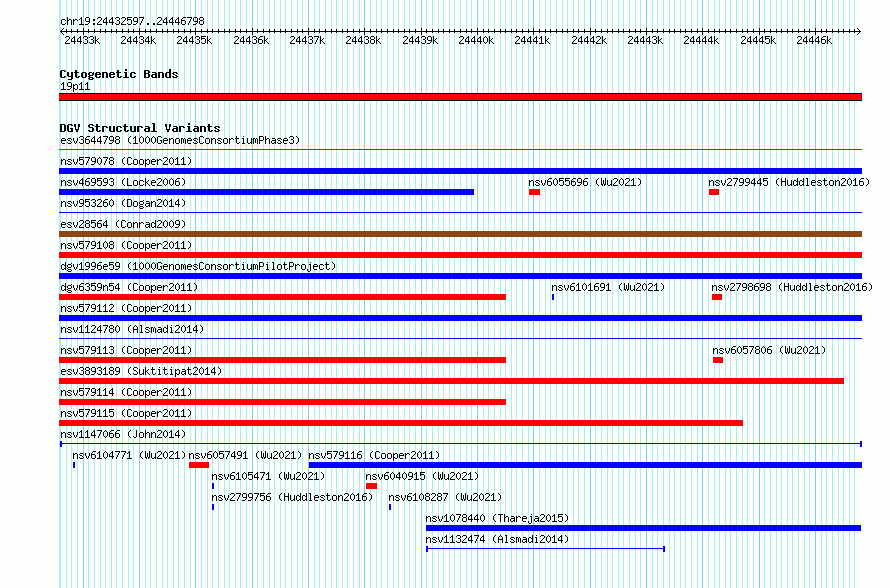This screenshot has height=588, width=890.
Task: Select the nsv579116 (Cooper2011) blue bar
Action: tap(585, 465)
